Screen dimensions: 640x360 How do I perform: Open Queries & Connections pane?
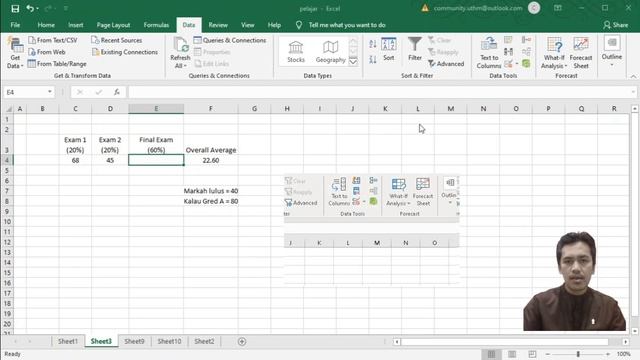pyautogui.click(x=230, y=40)
